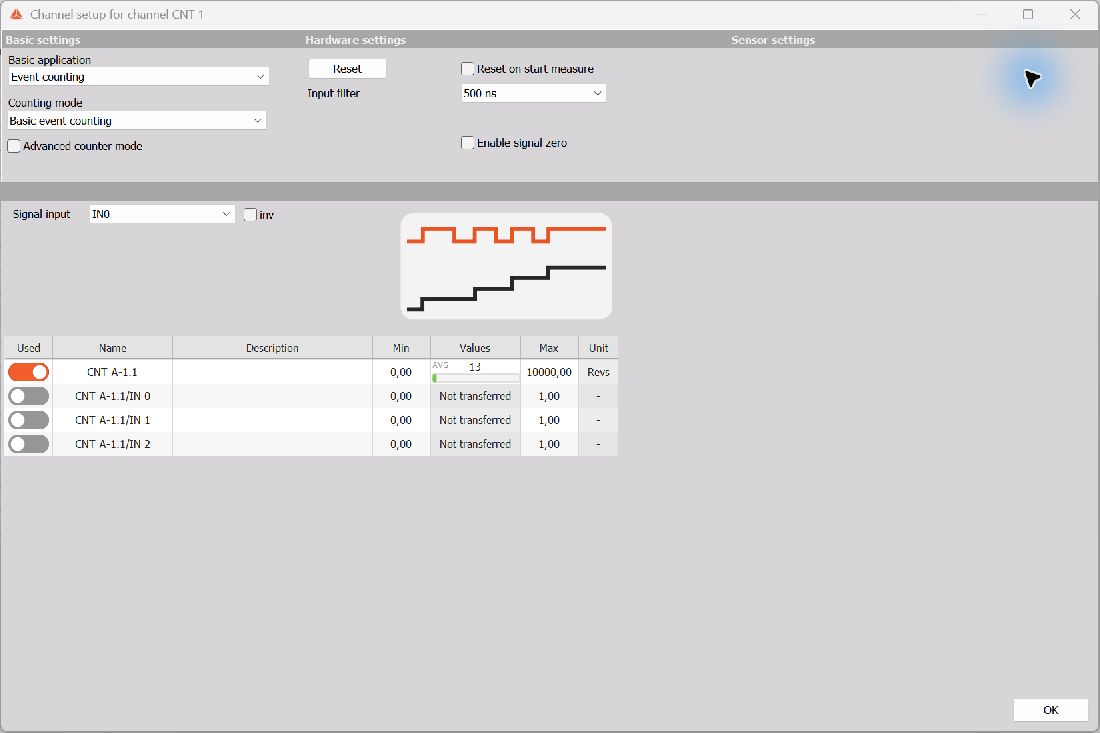Maximize the Channel setup window
Image resolution: width=1100 pixels, height=733 pixels.
[1028, 14]
